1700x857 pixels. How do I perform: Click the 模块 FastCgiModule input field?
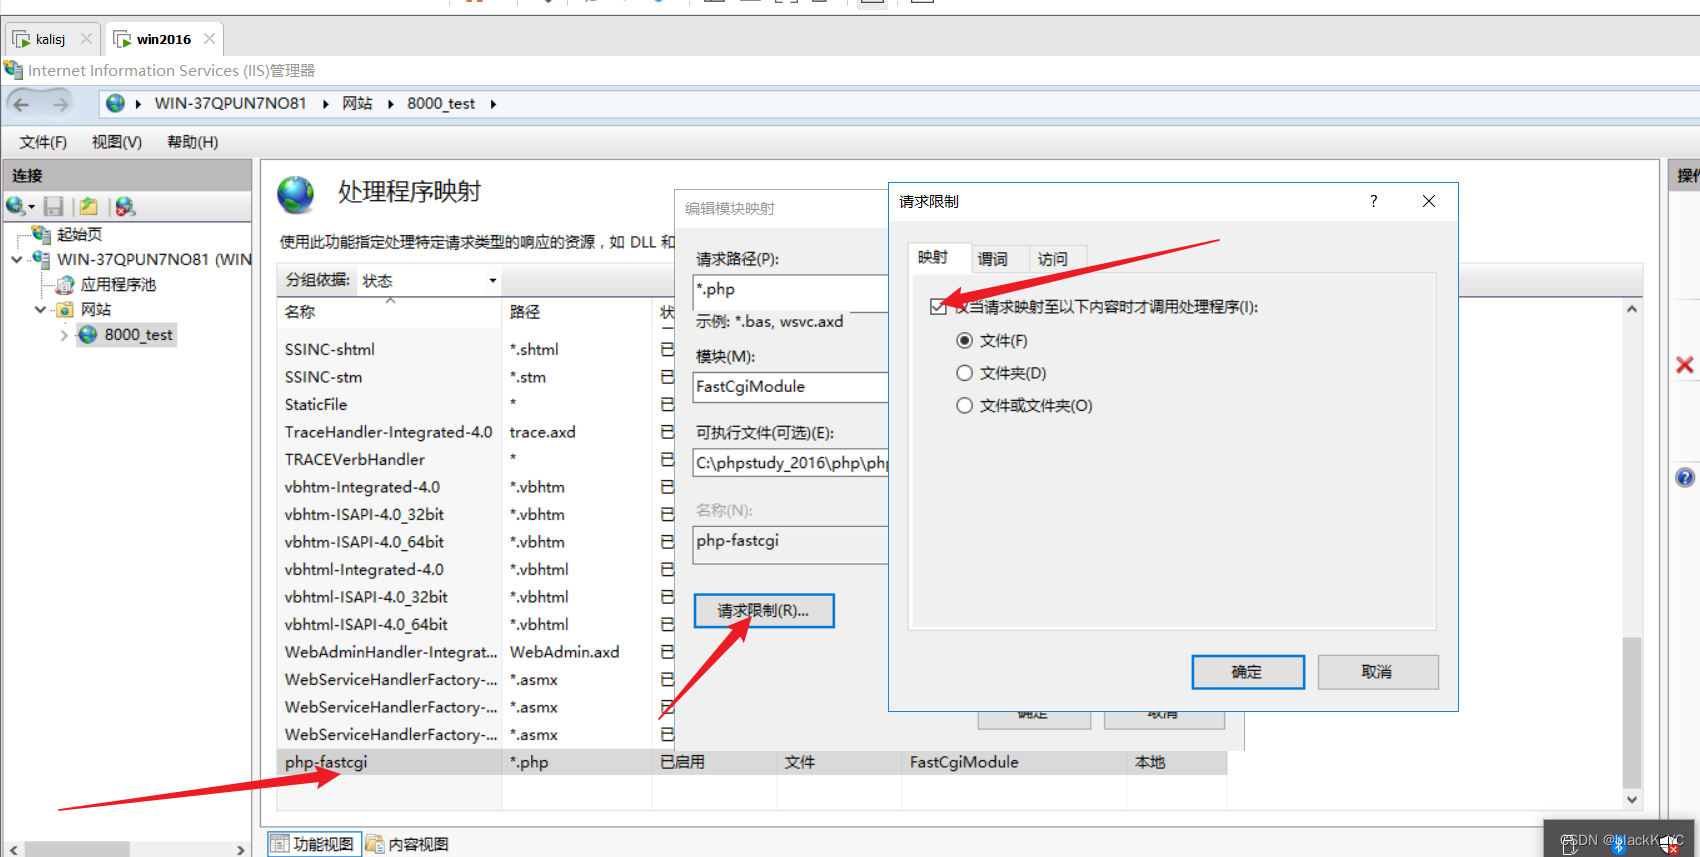790,387
